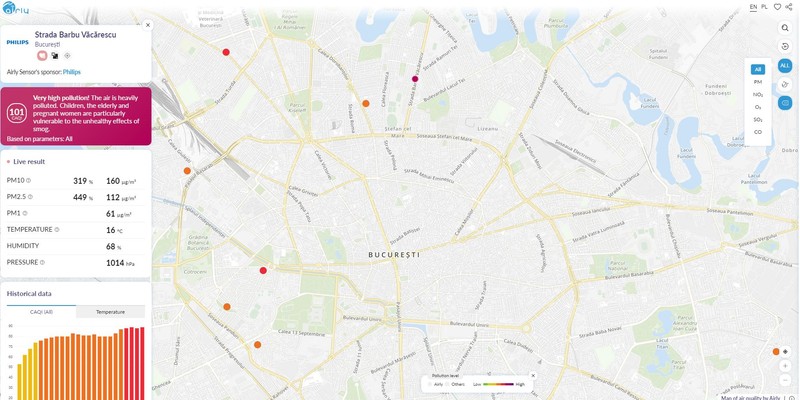Select the SO₂ pollutant filter

758,119
